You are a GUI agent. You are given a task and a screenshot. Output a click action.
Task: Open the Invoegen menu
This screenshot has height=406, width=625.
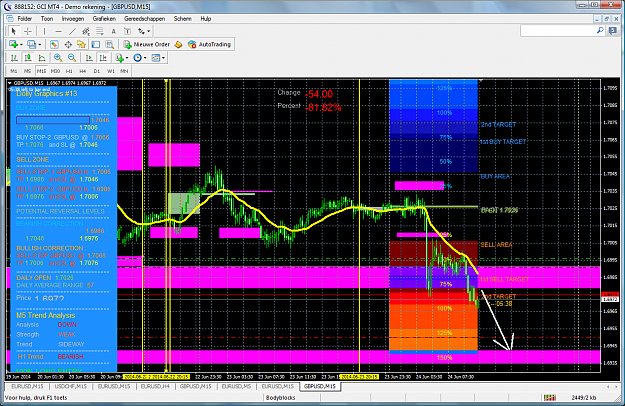[73, 19]
